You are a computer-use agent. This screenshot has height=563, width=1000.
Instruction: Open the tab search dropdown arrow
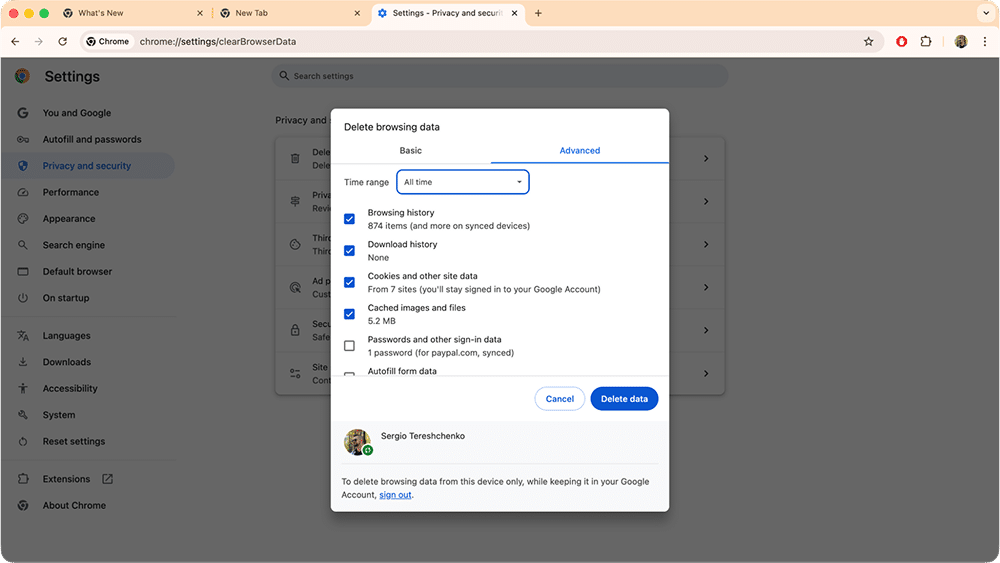(x=982, y=14)
